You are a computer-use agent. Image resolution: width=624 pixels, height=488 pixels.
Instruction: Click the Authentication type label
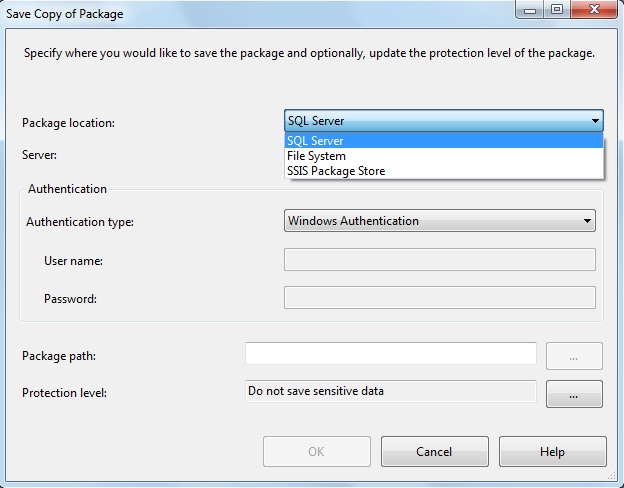click(80, 222)
